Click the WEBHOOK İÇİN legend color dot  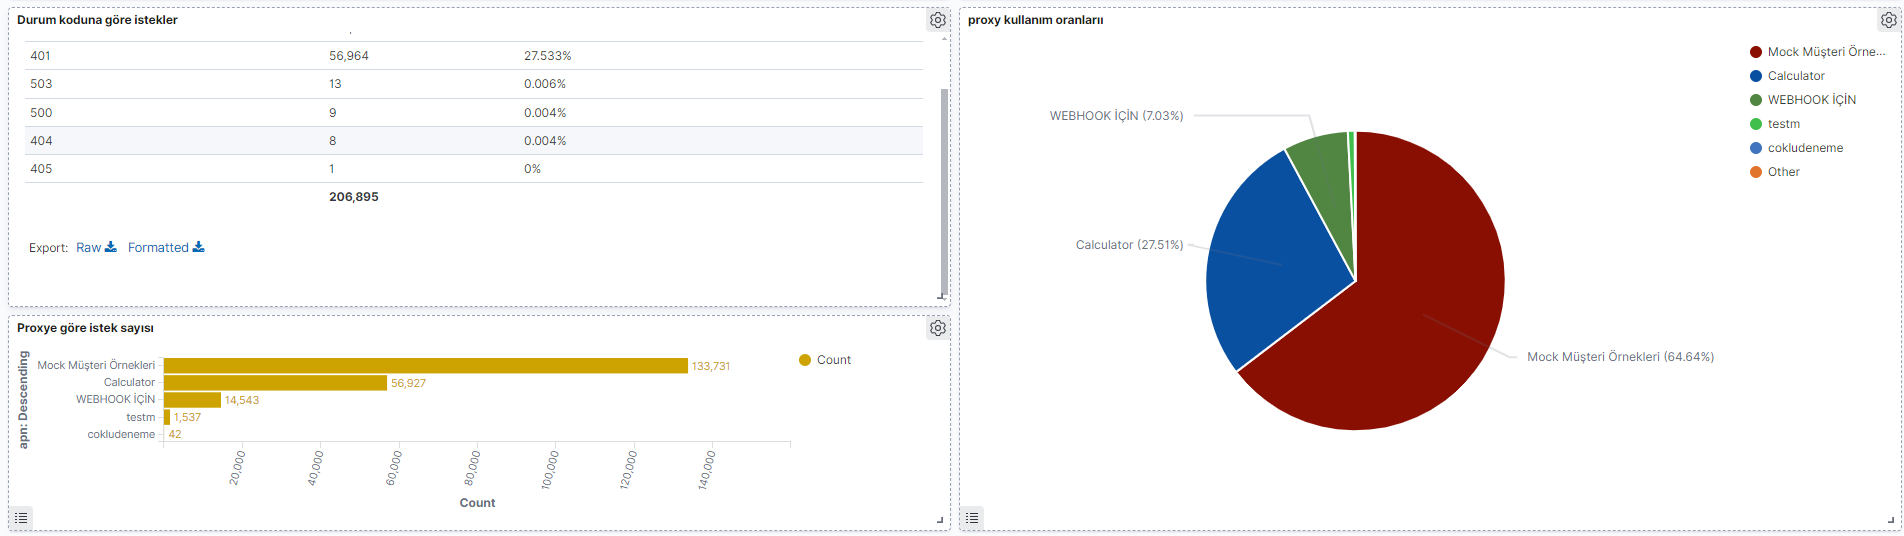1755,100
